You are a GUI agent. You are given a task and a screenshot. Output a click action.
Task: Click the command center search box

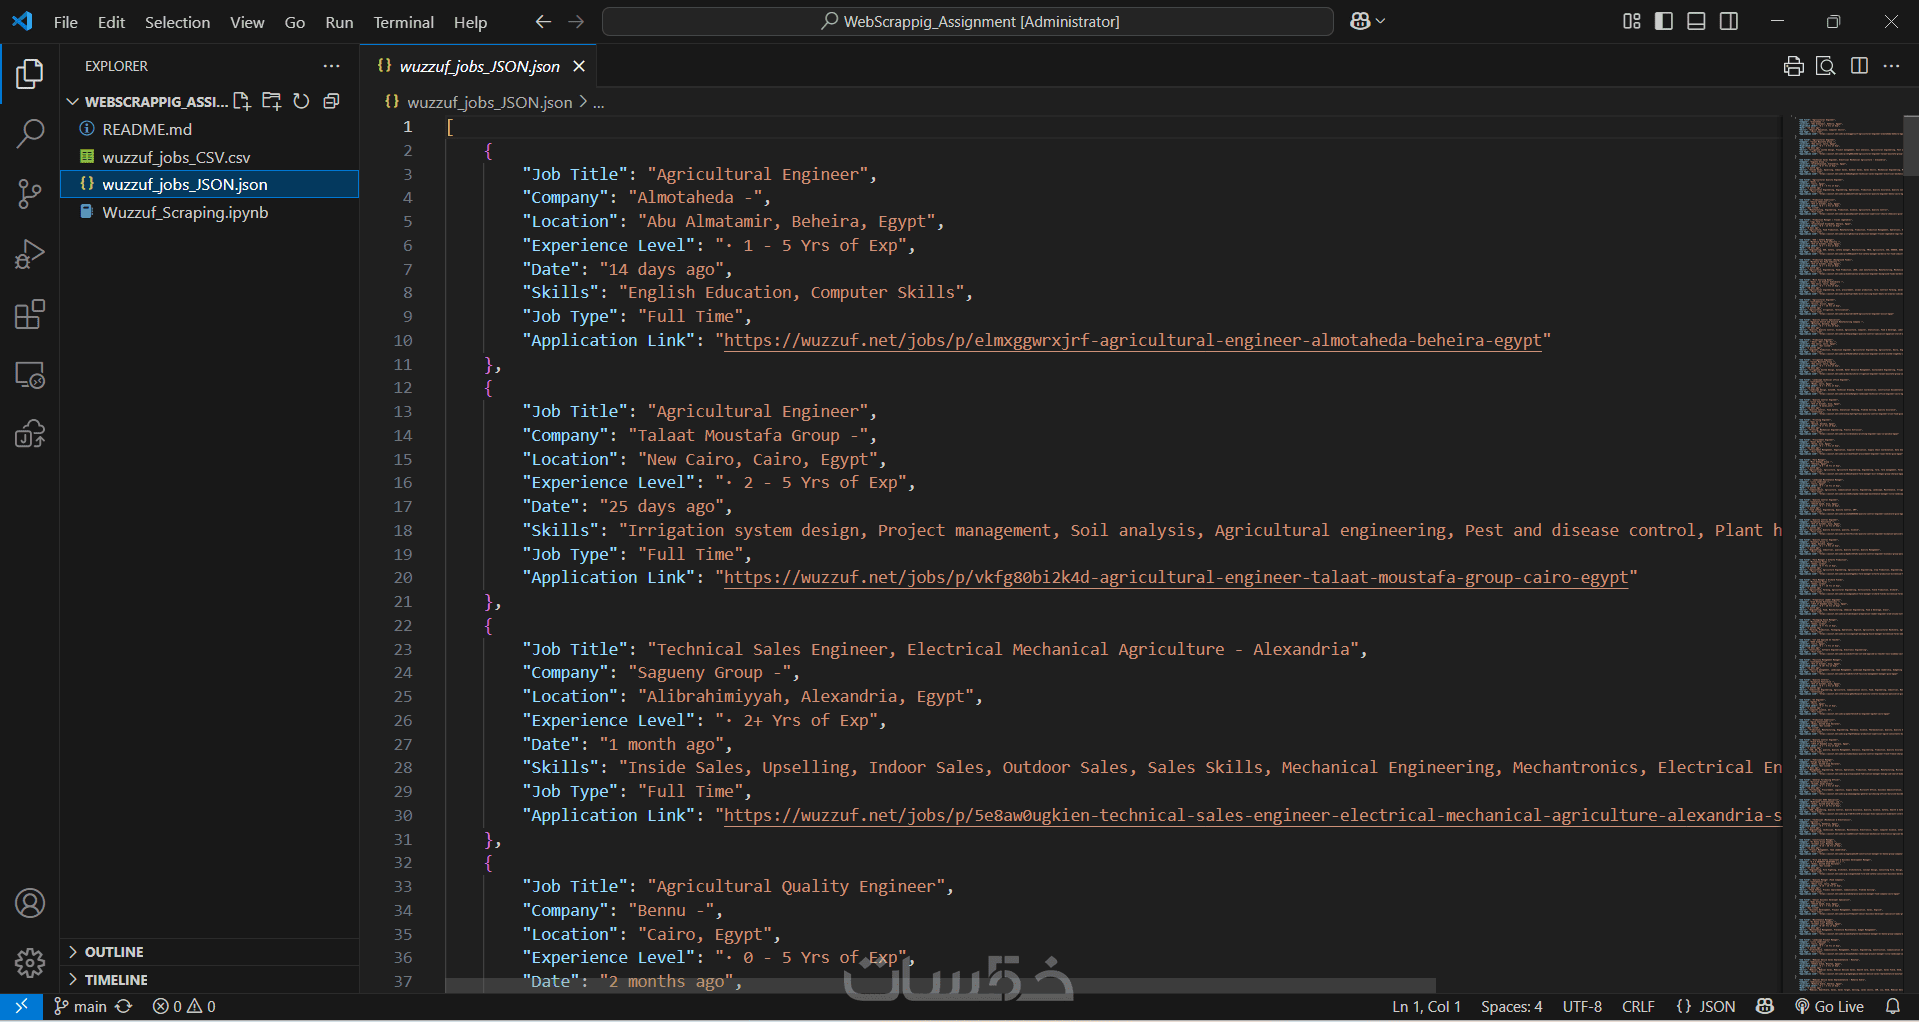pyautogui.click(x=968, y=21)
